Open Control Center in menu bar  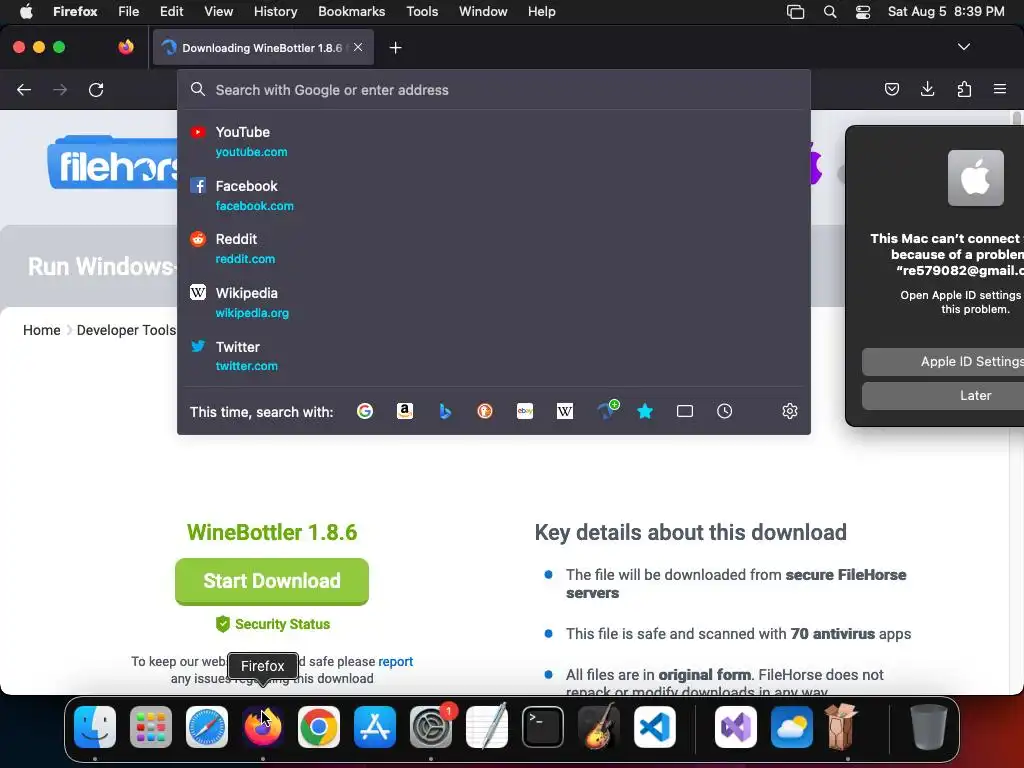click(x=863, y=12)
